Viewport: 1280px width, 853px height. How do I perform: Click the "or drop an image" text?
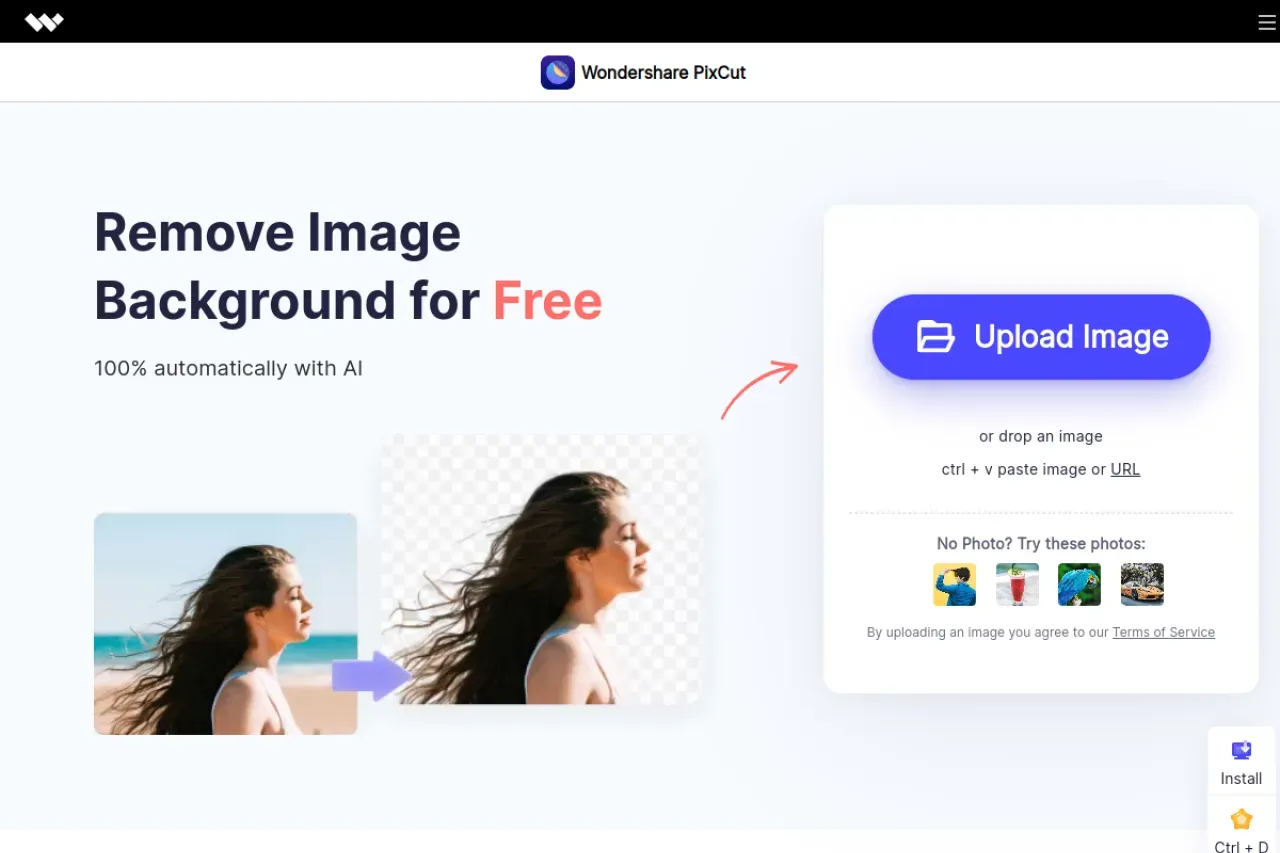tap(1041, 436)
